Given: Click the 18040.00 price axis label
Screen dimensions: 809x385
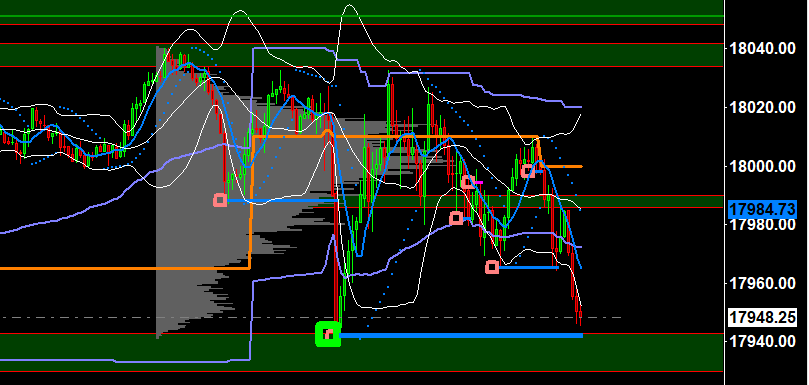Looking at the screenshot, I should (x=762, y=49).
